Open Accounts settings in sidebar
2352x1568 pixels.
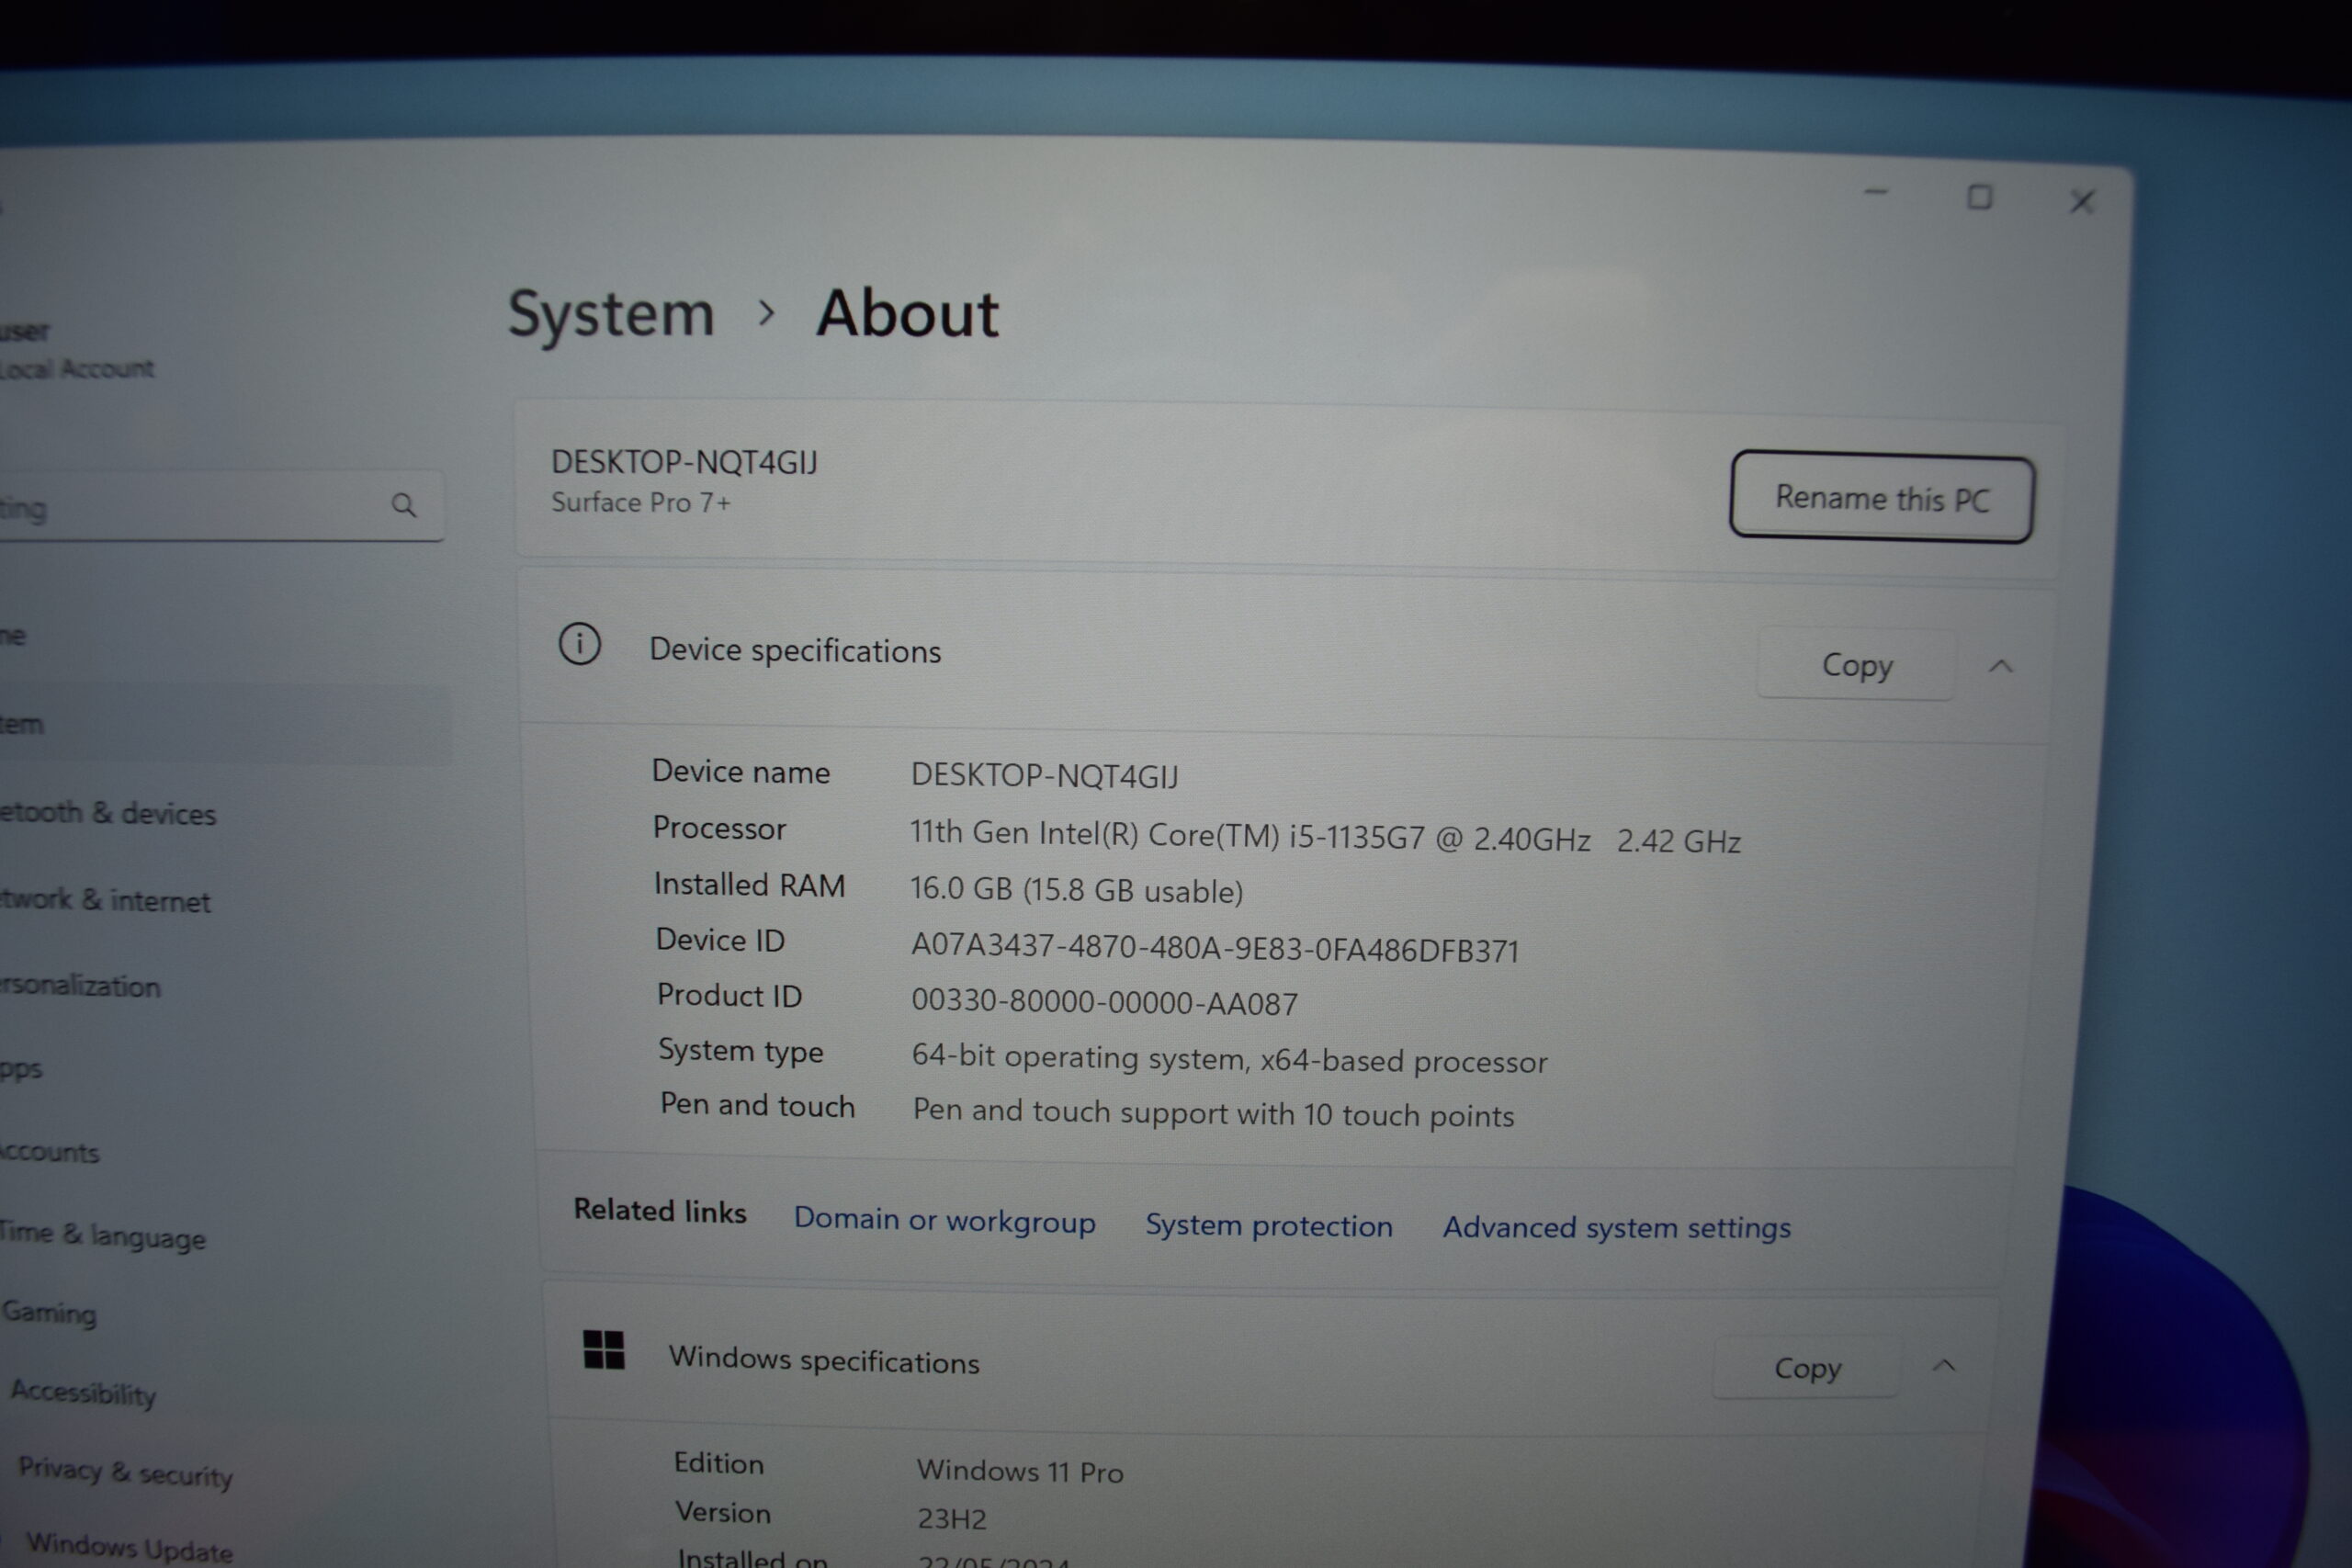pyautogui.click(x=50, y=1152)
